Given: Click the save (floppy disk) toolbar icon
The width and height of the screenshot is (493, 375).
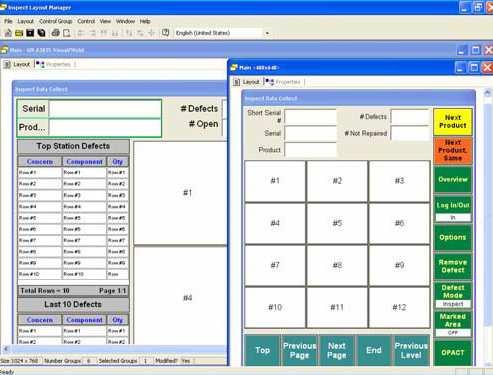Looking at the screenshot, I should pos(30,33).
